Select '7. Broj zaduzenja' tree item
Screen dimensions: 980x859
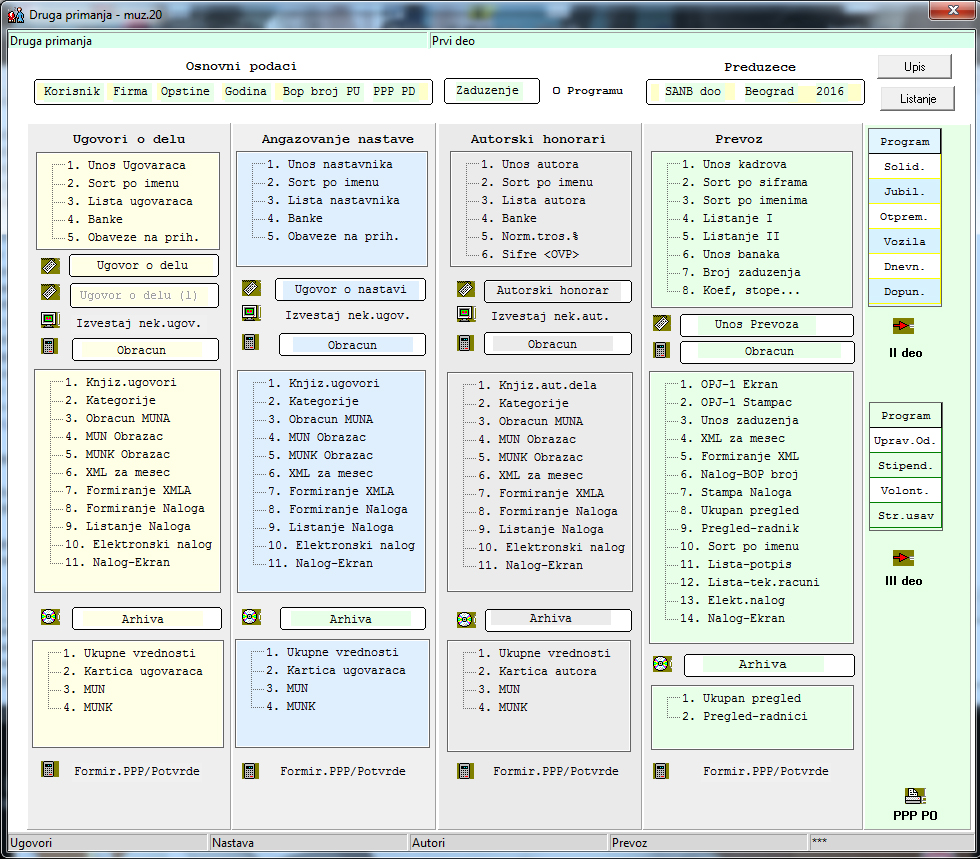click(741, 273)
